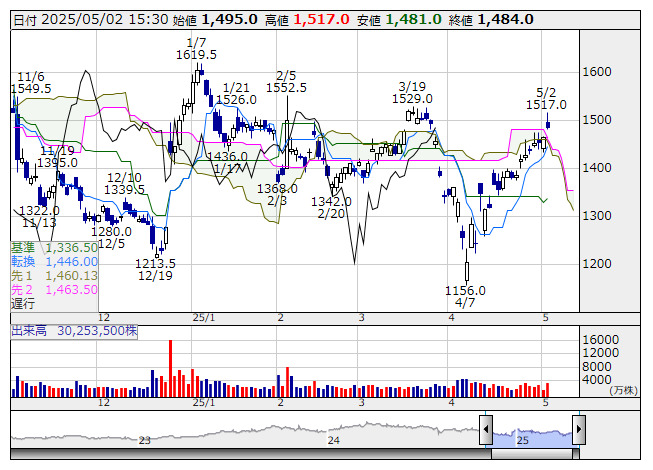
Task: Click the year 24 marker in overview chart
Action: pos(333,440)
